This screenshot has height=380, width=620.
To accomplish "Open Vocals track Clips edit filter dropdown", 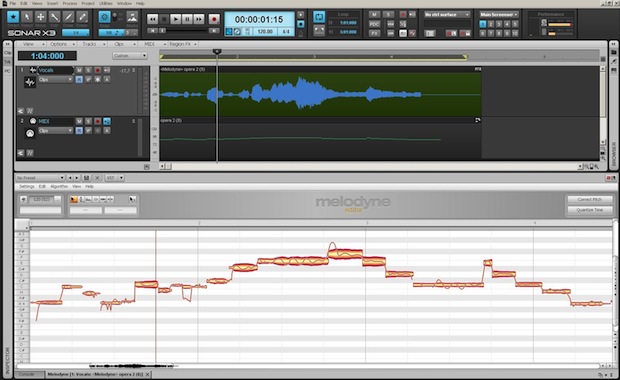I will point(55,79).
